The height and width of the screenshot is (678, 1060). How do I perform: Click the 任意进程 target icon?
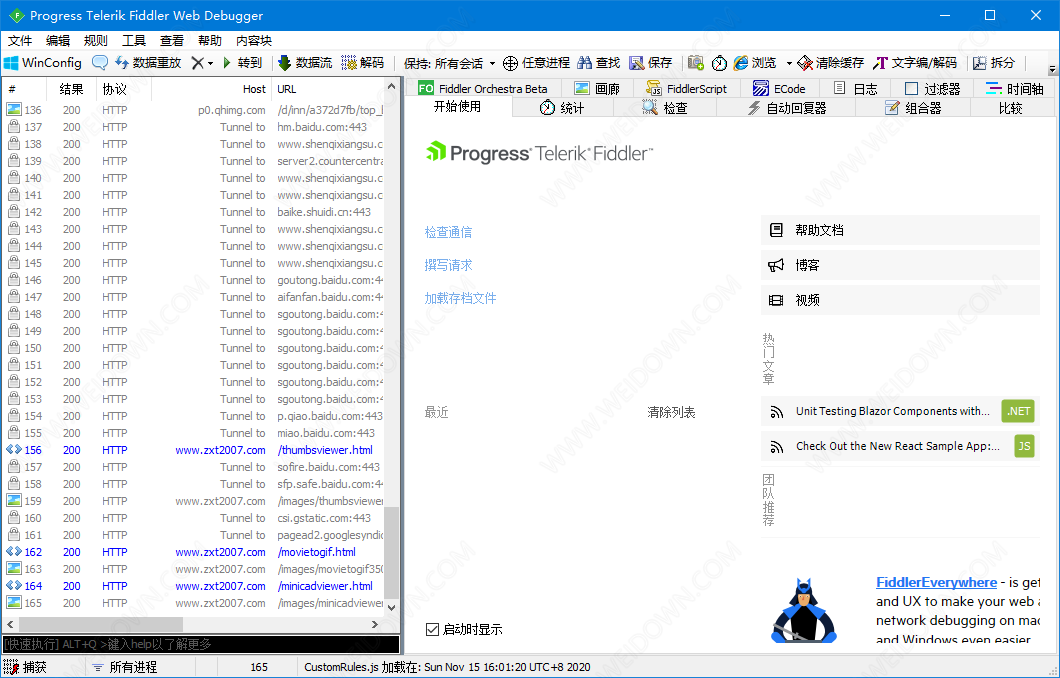[x=536, y=63]
